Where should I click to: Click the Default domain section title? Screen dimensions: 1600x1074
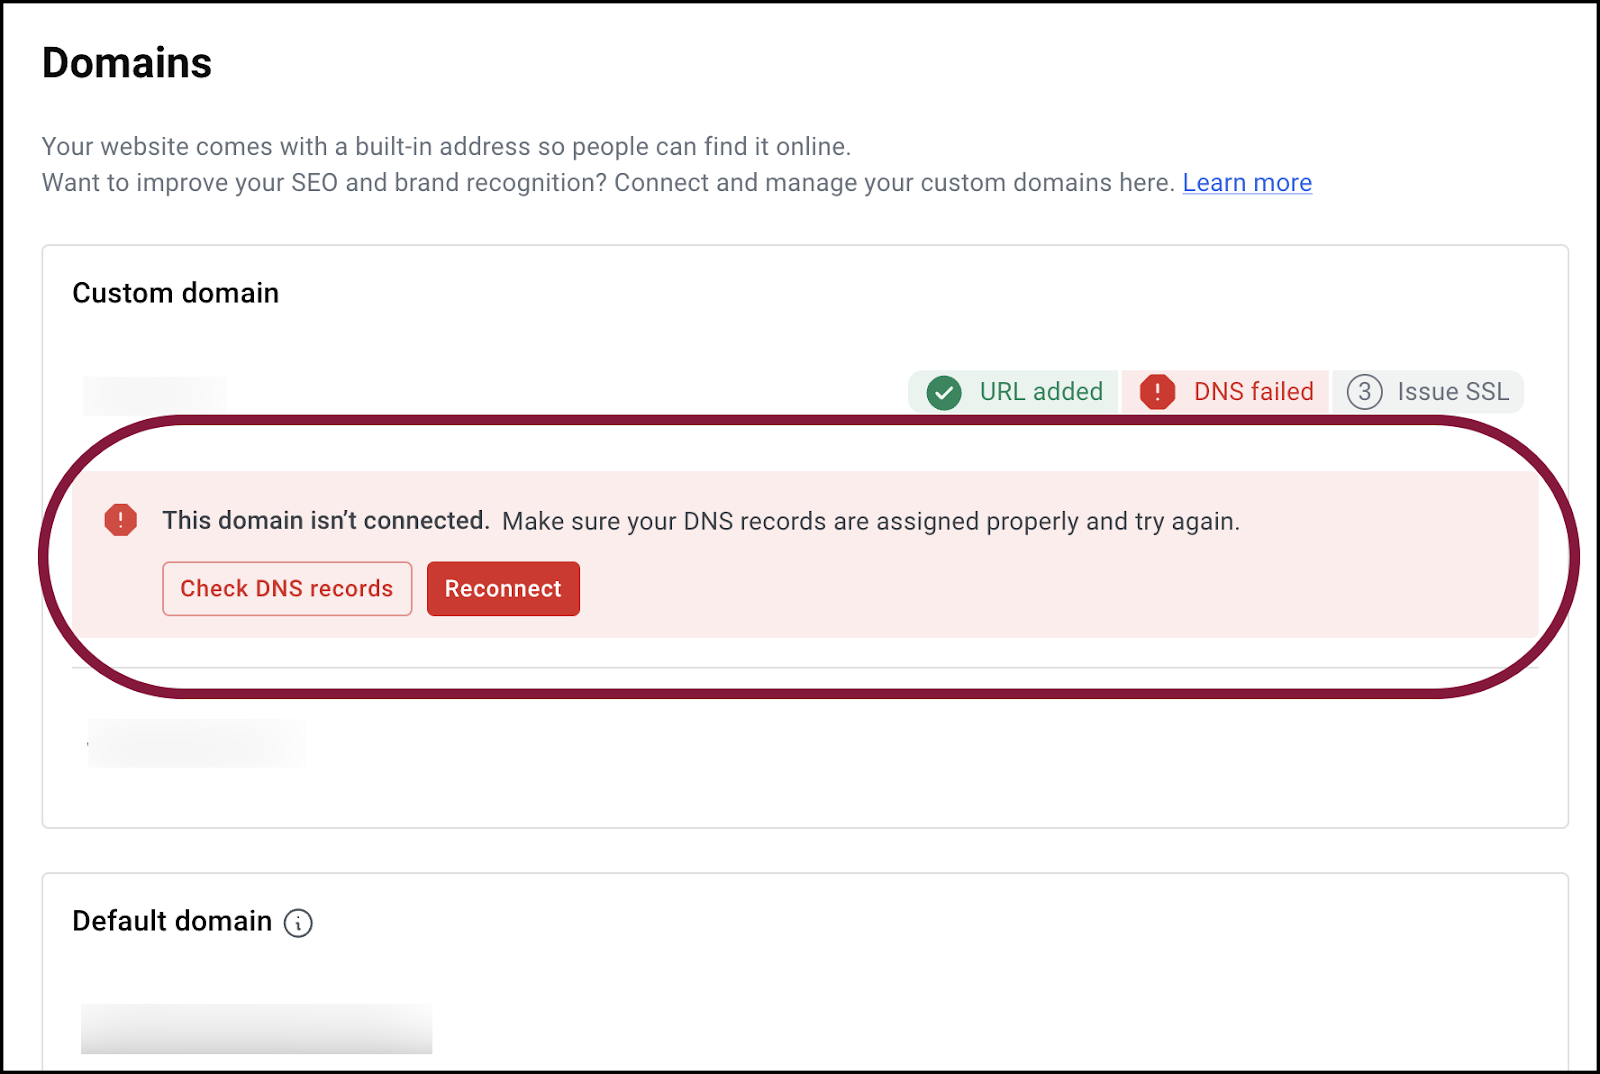coord(172,921)
